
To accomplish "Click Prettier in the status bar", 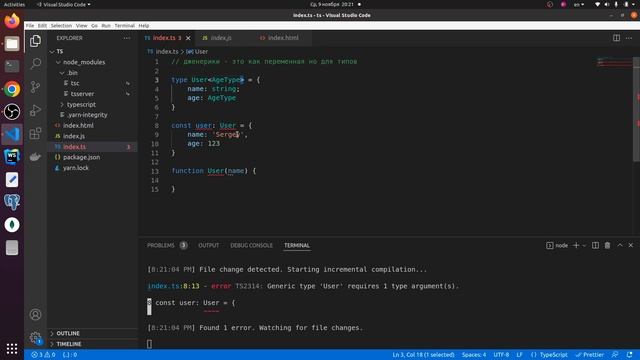I will click(x=589, y=355).
